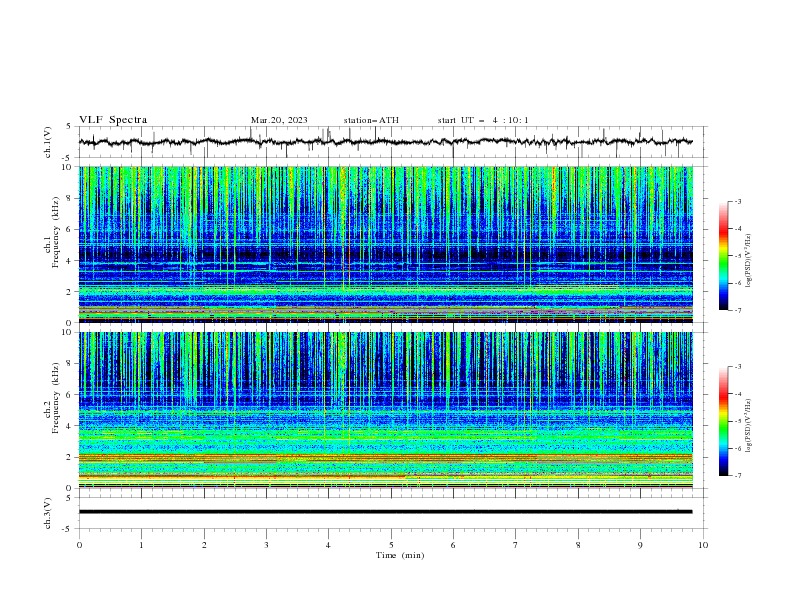The width and height of the screenshot is (792, 612).
Task: Click time axis tick label "7"
Action: click(516, 545)
